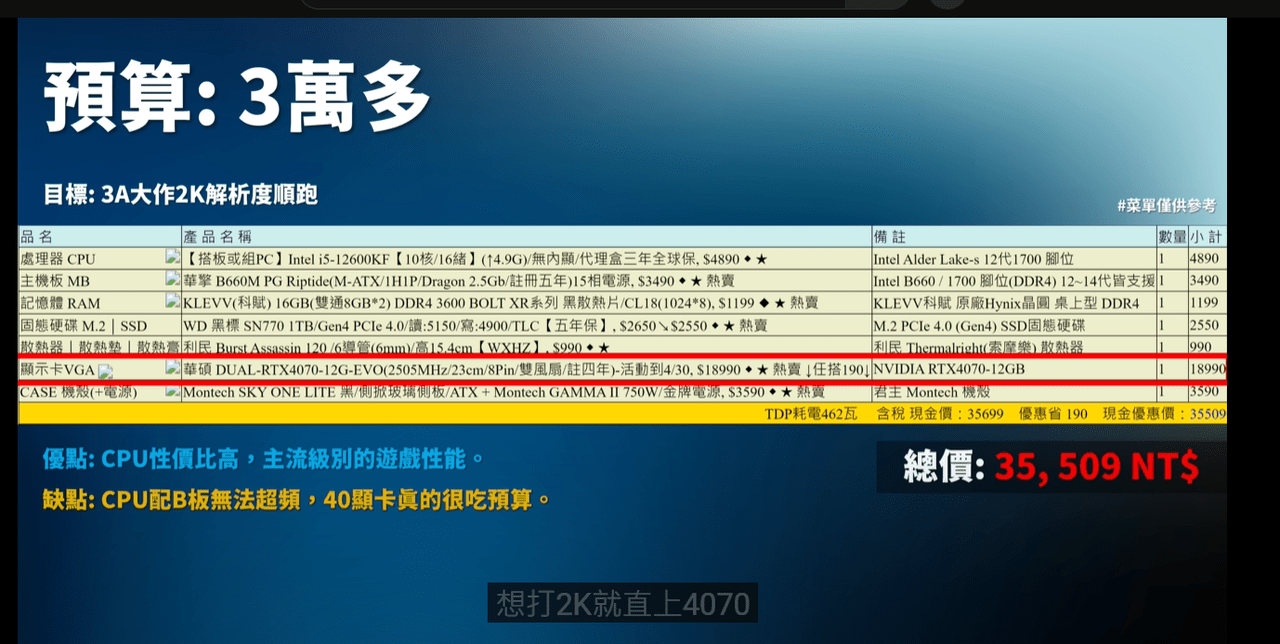The height and width of the screenshot is (644, 1280).
Task: Click the 小計 column header
Action: [1207, 237]
